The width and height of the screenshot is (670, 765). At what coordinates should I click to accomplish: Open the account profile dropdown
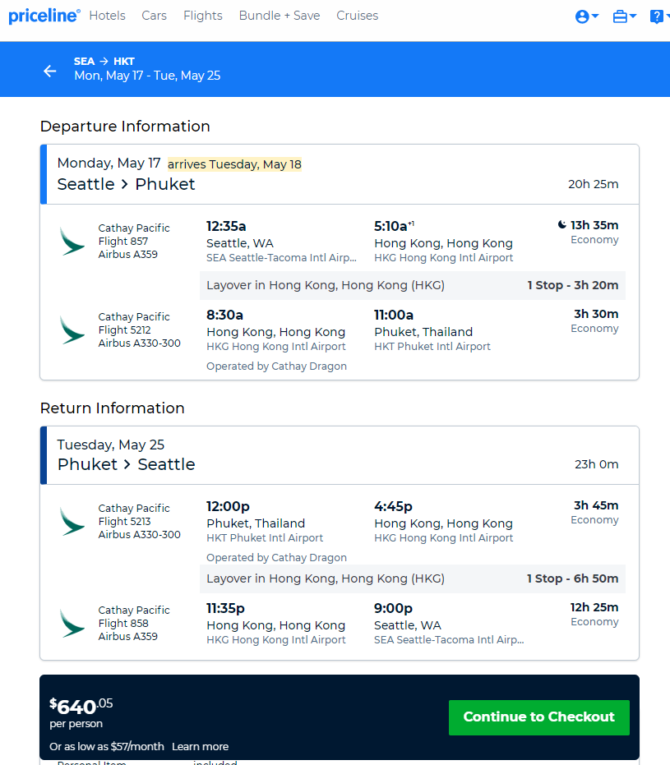pos(587,17)
